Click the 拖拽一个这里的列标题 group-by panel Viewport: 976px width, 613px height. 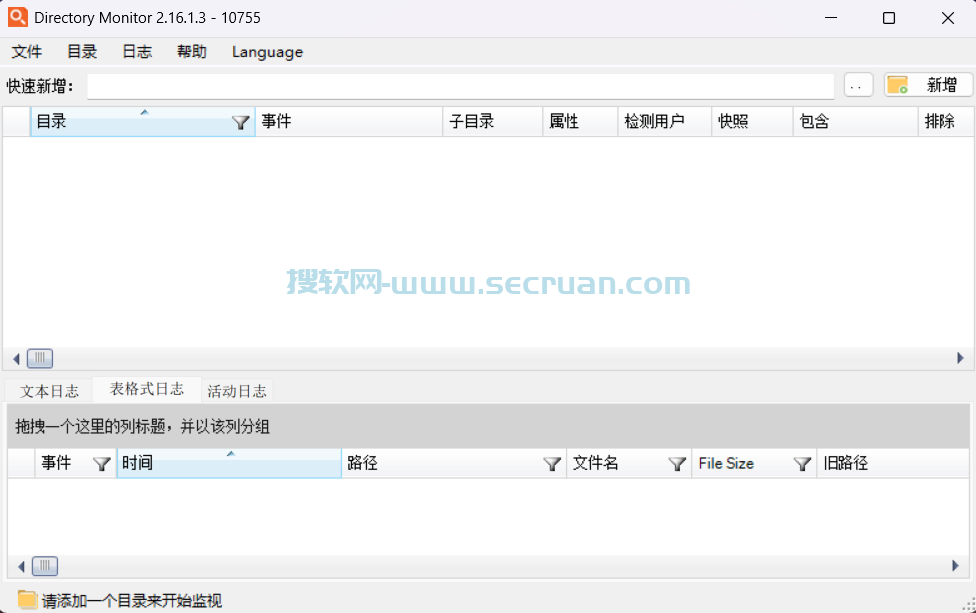[x=488, y=426]
